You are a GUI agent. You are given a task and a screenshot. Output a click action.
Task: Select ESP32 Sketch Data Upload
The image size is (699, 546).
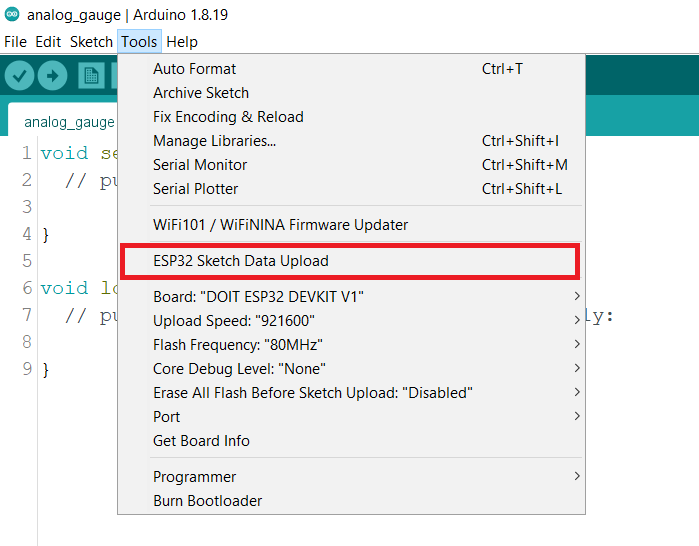pyautogui.click(x=241, y=261)
